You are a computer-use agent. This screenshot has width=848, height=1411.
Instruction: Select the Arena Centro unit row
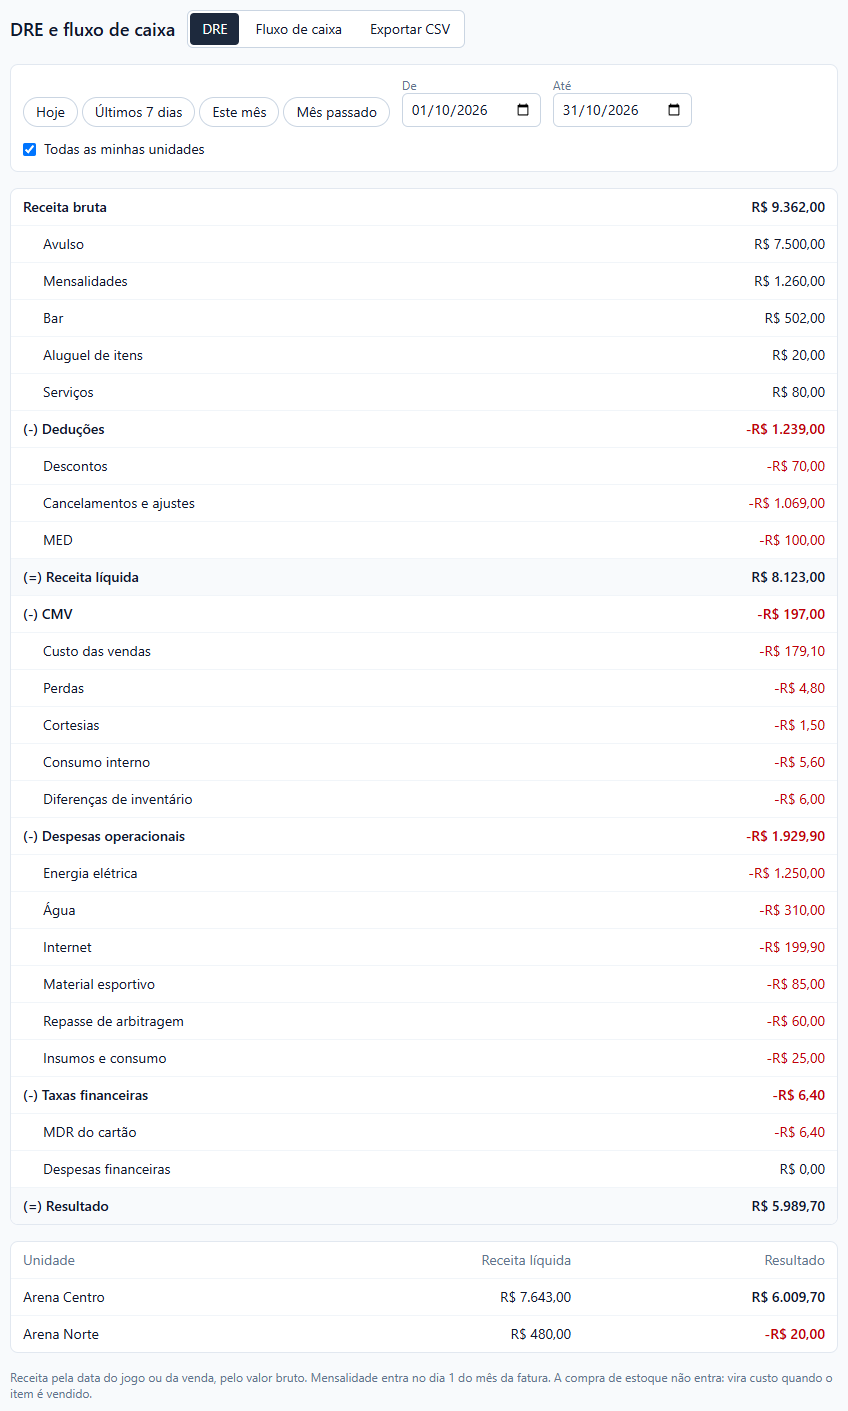coord(424,1298)
